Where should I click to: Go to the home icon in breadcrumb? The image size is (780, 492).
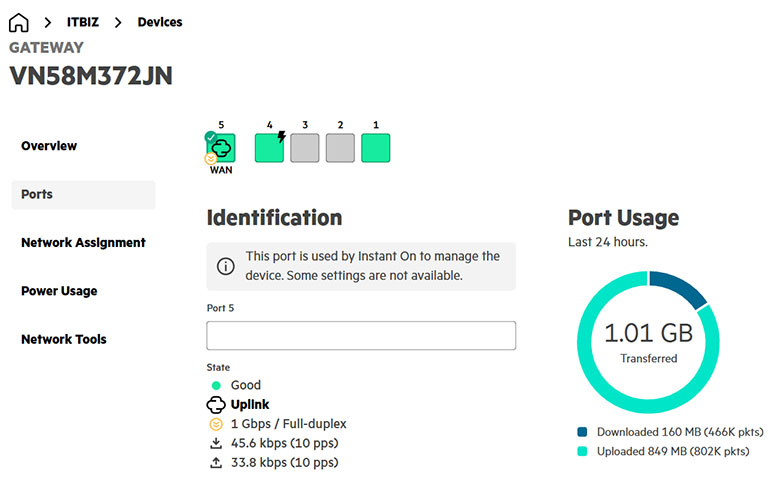(x=19, y=22)
